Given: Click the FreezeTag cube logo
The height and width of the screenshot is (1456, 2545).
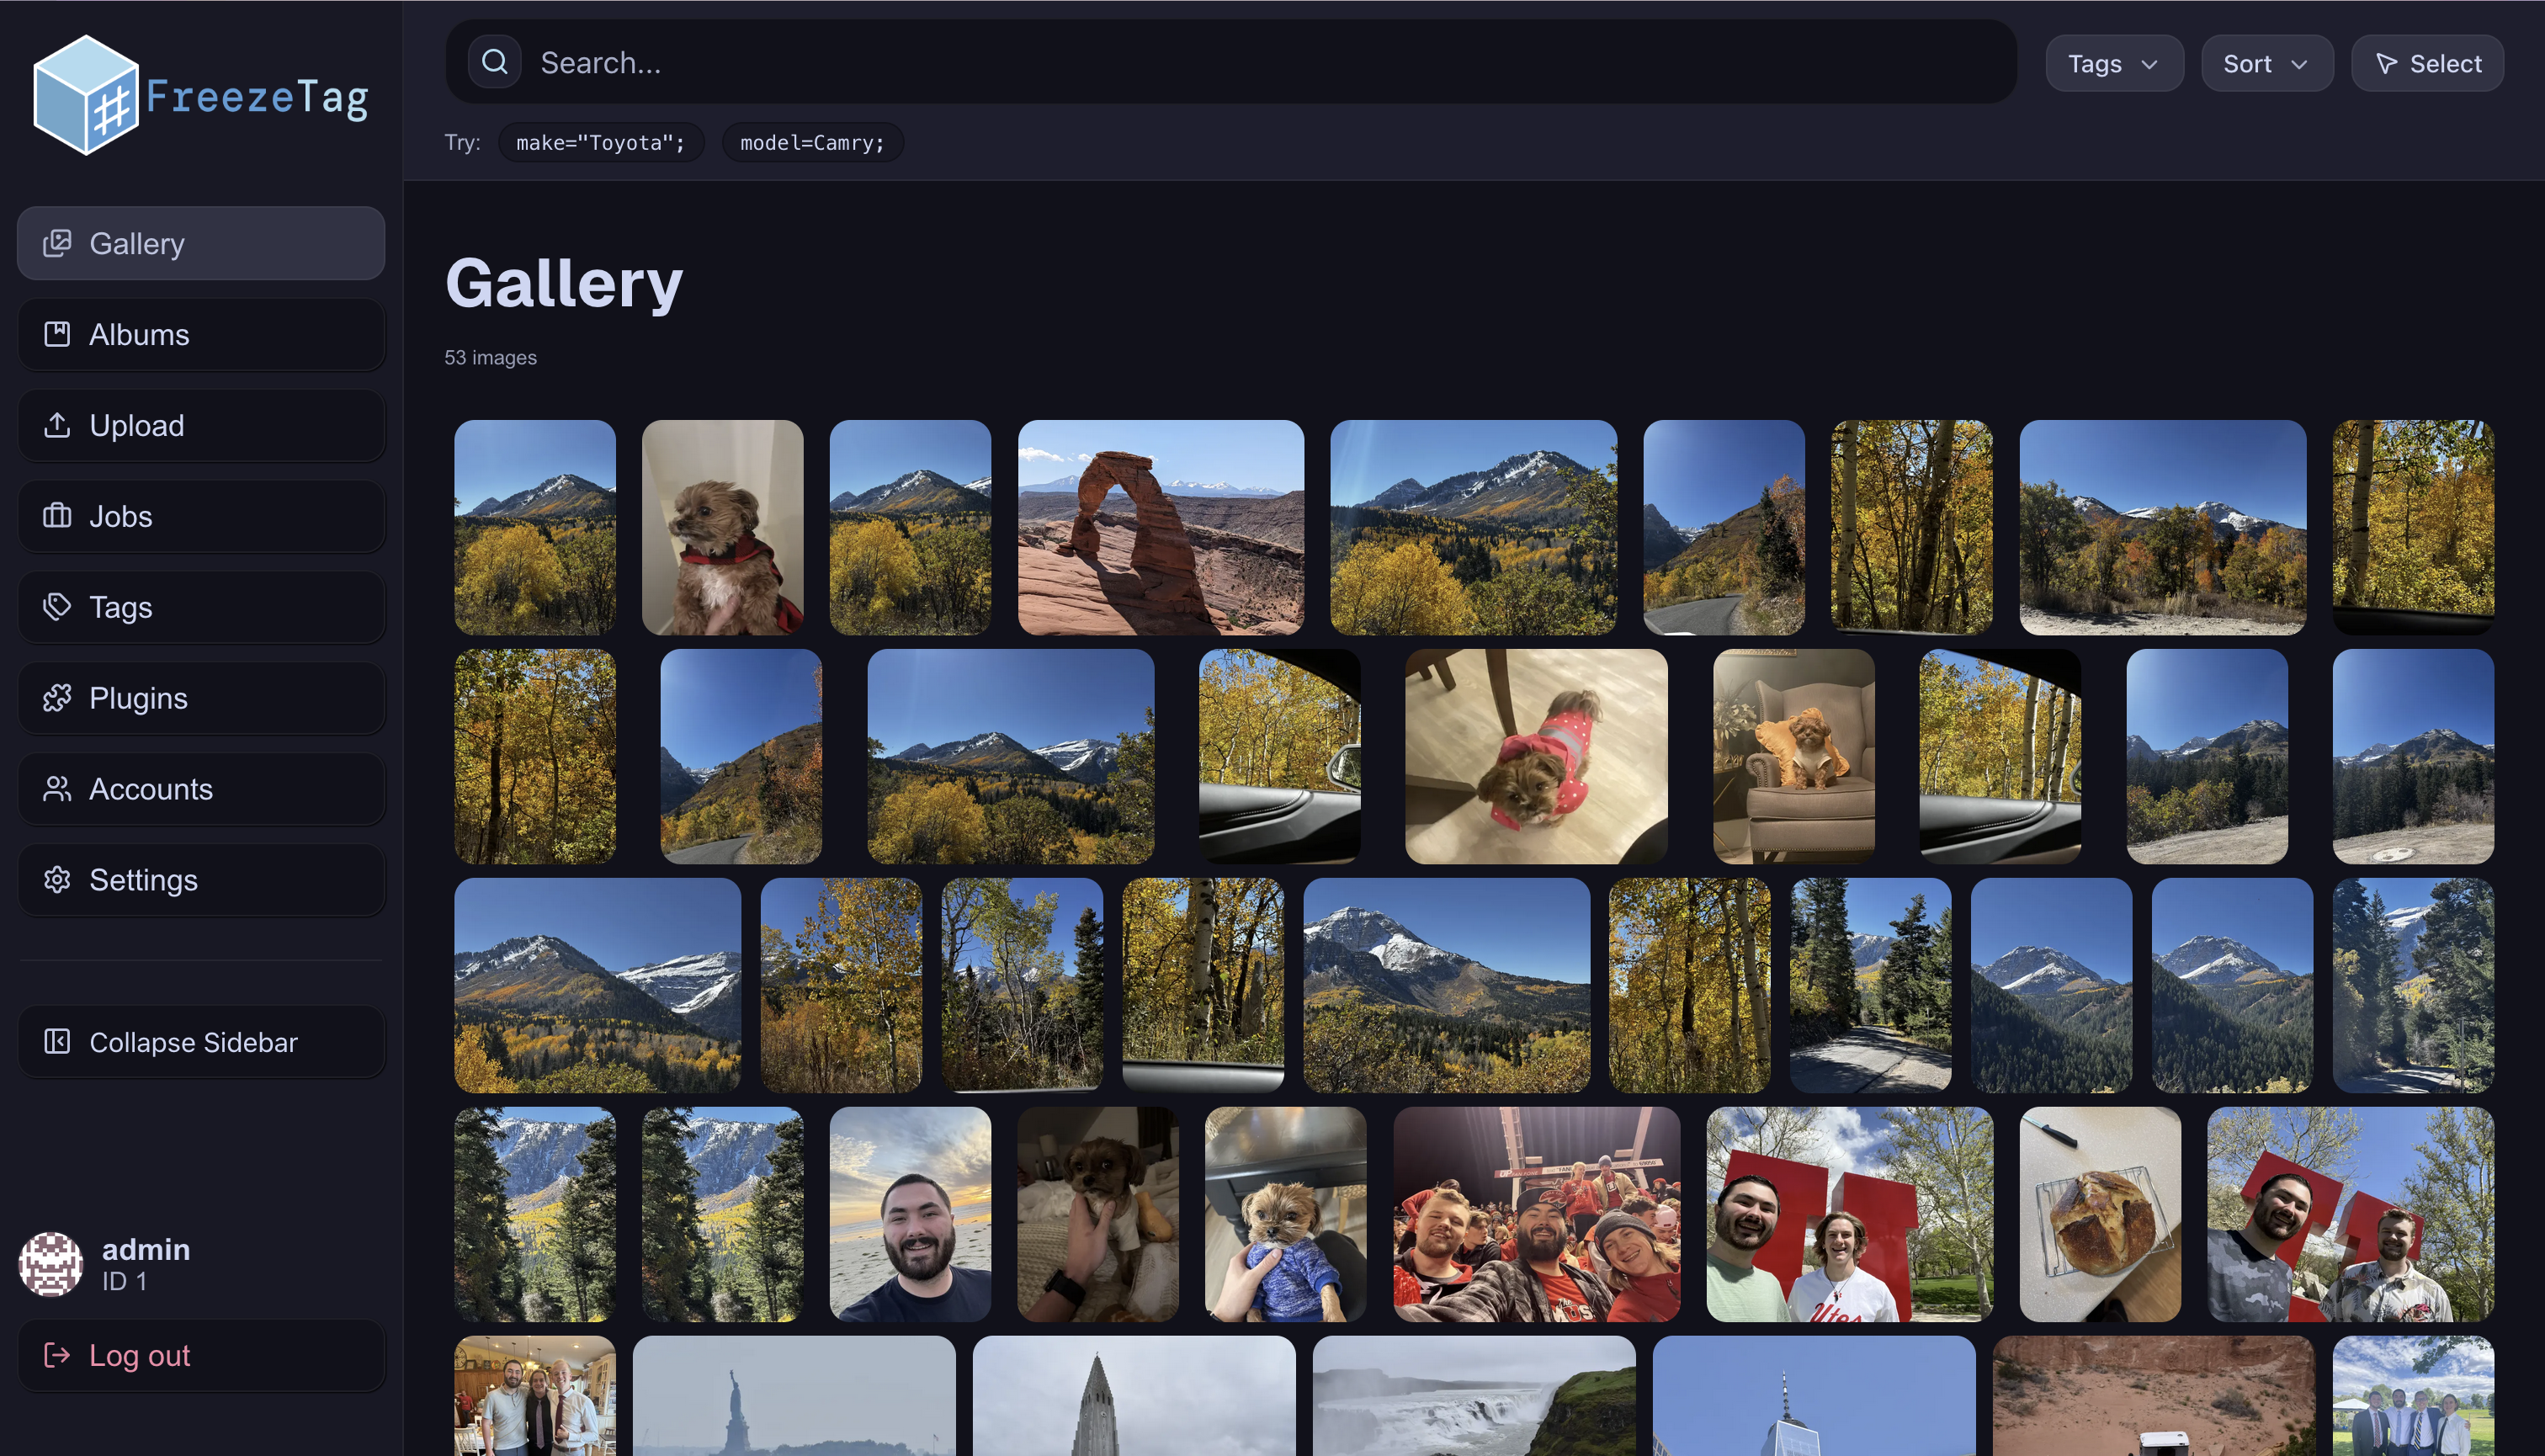Looking at the screenshot, I should (86, 96).
